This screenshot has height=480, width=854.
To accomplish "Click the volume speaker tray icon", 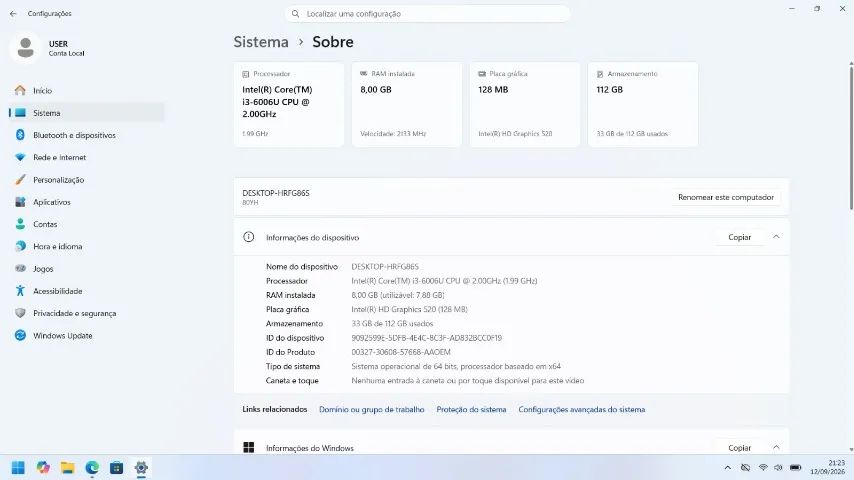I will [778, 467].
